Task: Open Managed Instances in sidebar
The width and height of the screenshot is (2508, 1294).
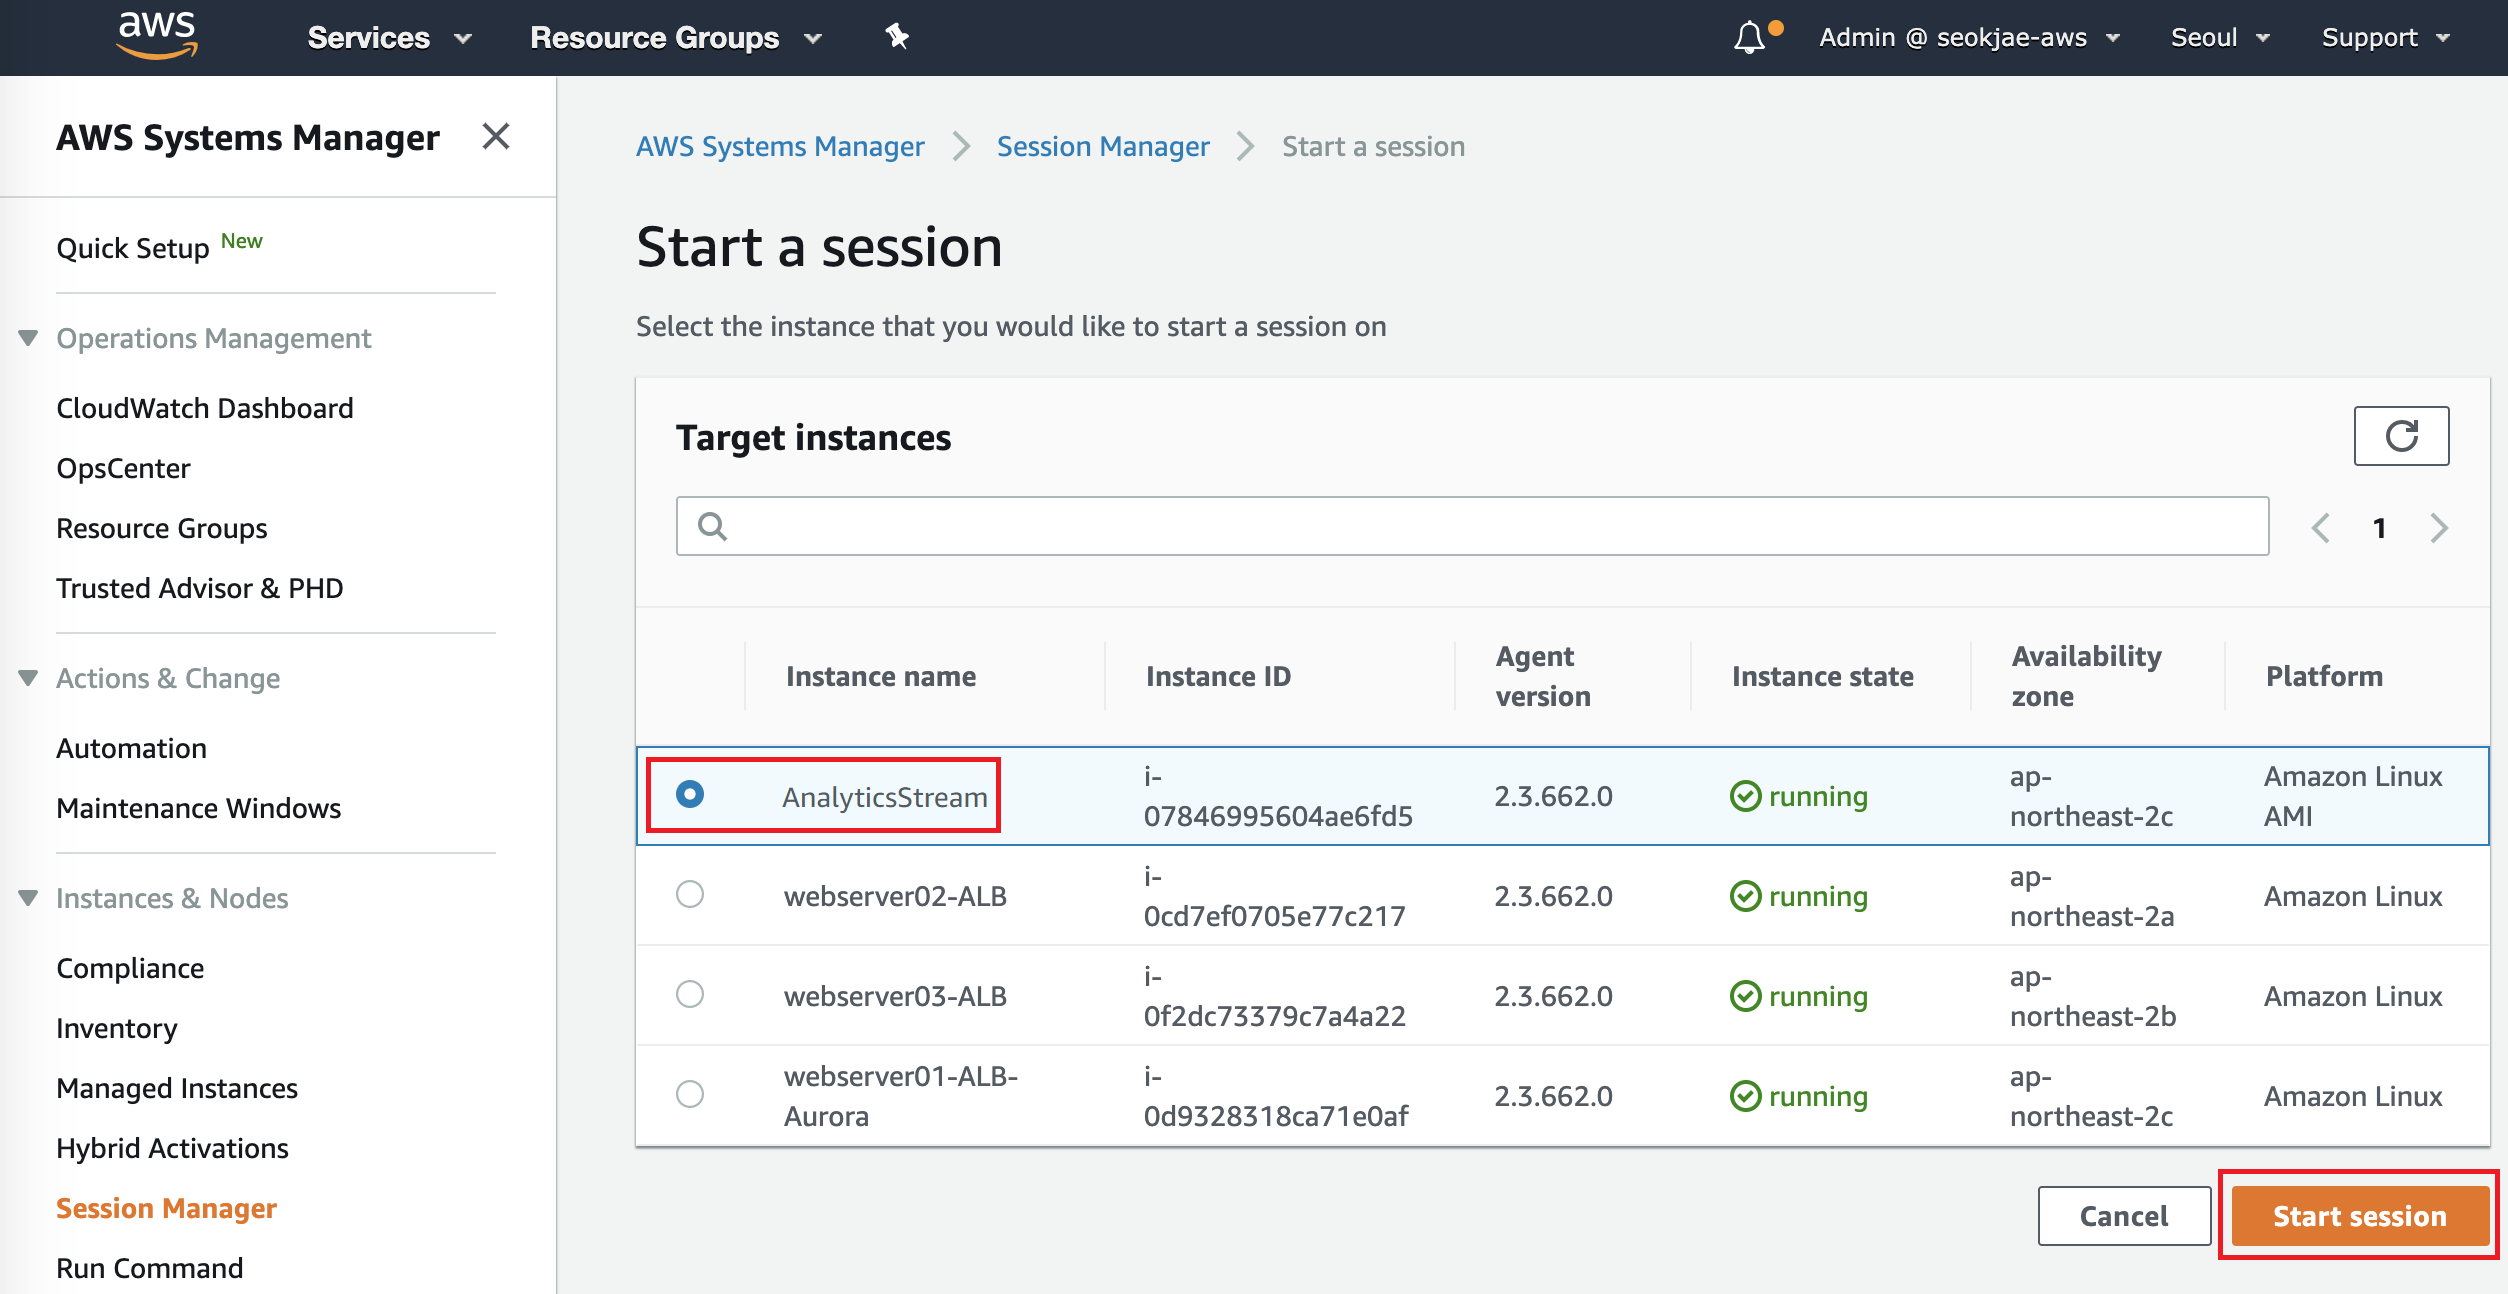Action: [177, 1088]
